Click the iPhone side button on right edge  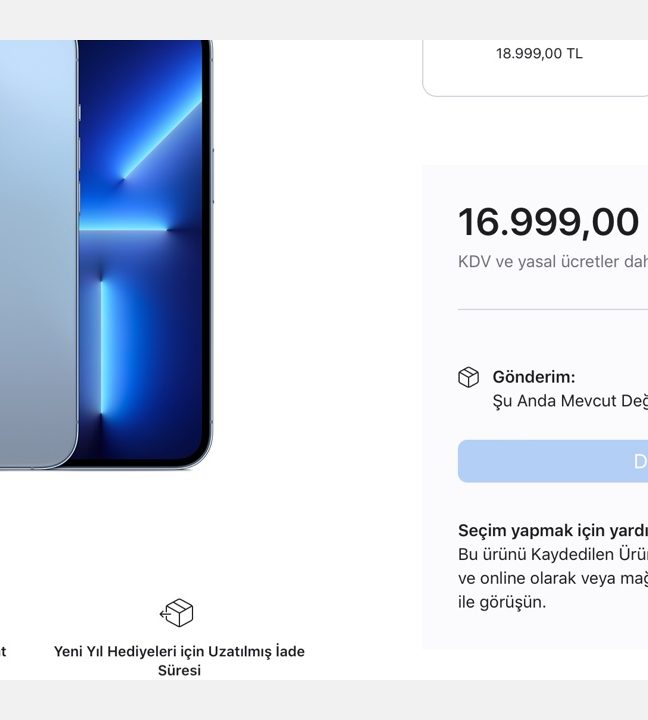pos(213,176)
